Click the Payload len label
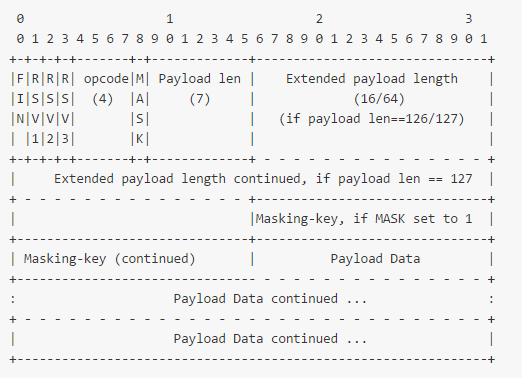Viewport: 522px width, 378px height. click(x=199, y=79)
